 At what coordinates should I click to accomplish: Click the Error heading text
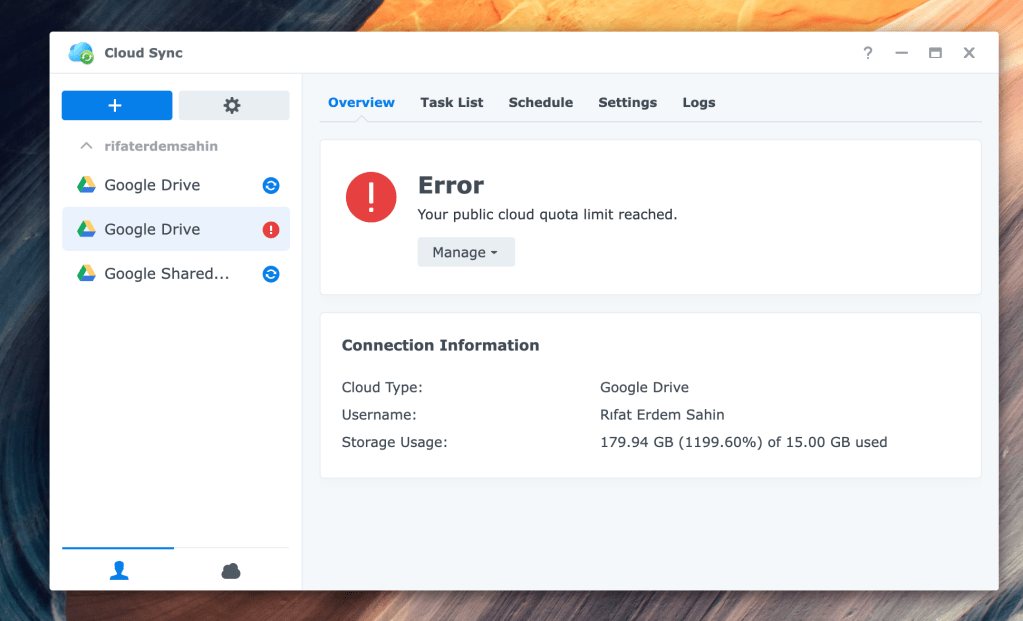point(451,185)
